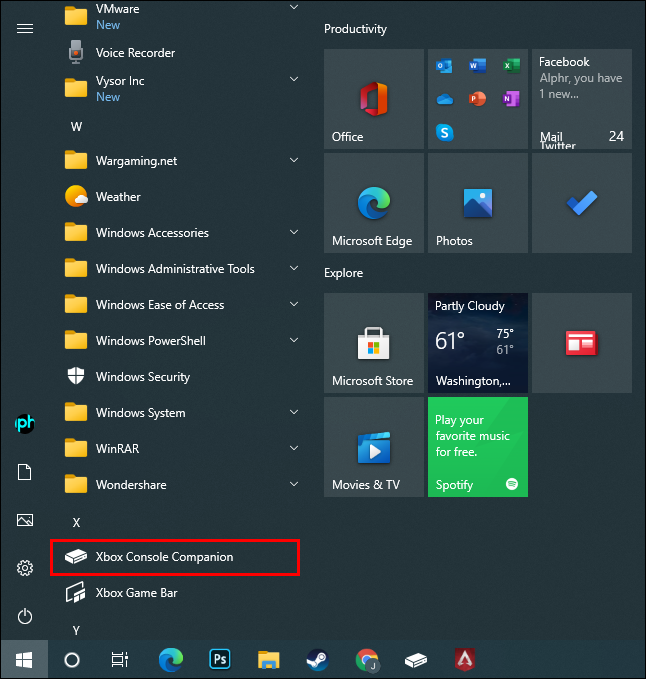
Task: Open the user account avatar
Action: coord(25,424)
